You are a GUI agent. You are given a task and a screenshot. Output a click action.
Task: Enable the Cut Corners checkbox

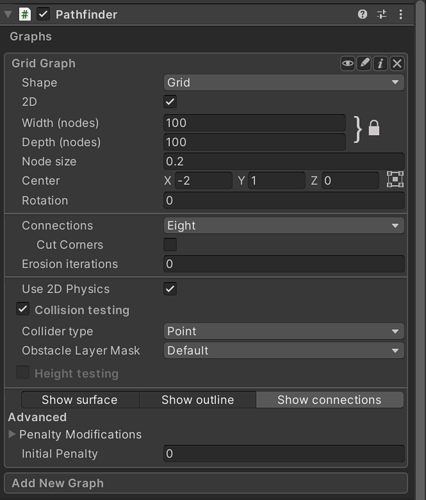pos(170,245)
